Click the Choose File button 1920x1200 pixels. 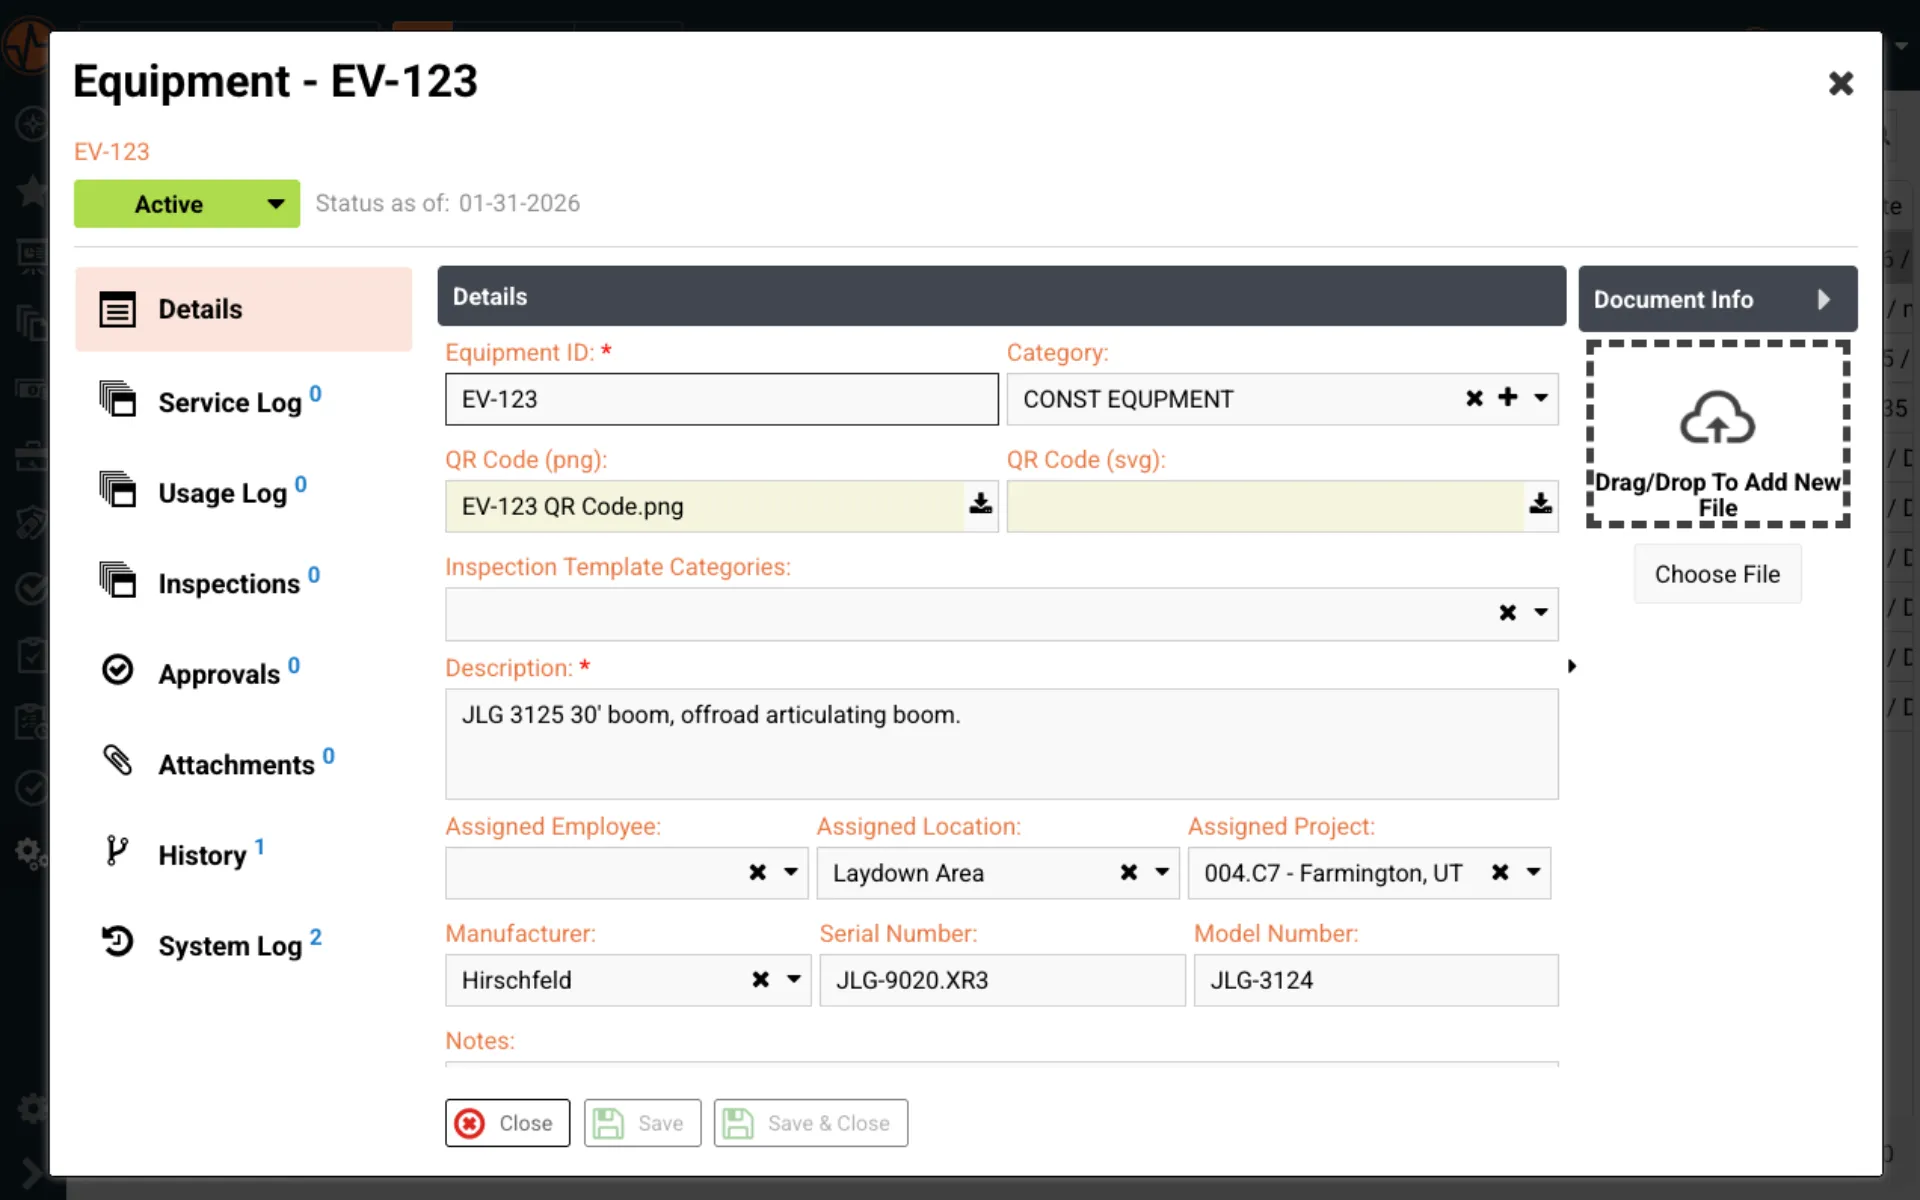pos(1717,574)
